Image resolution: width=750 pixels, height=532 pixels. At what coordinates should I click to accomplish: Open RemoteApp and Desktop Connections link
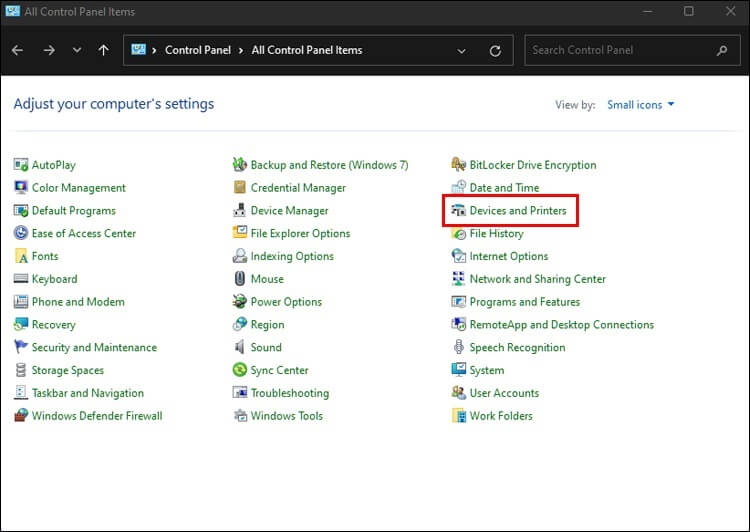click(562, 324)
